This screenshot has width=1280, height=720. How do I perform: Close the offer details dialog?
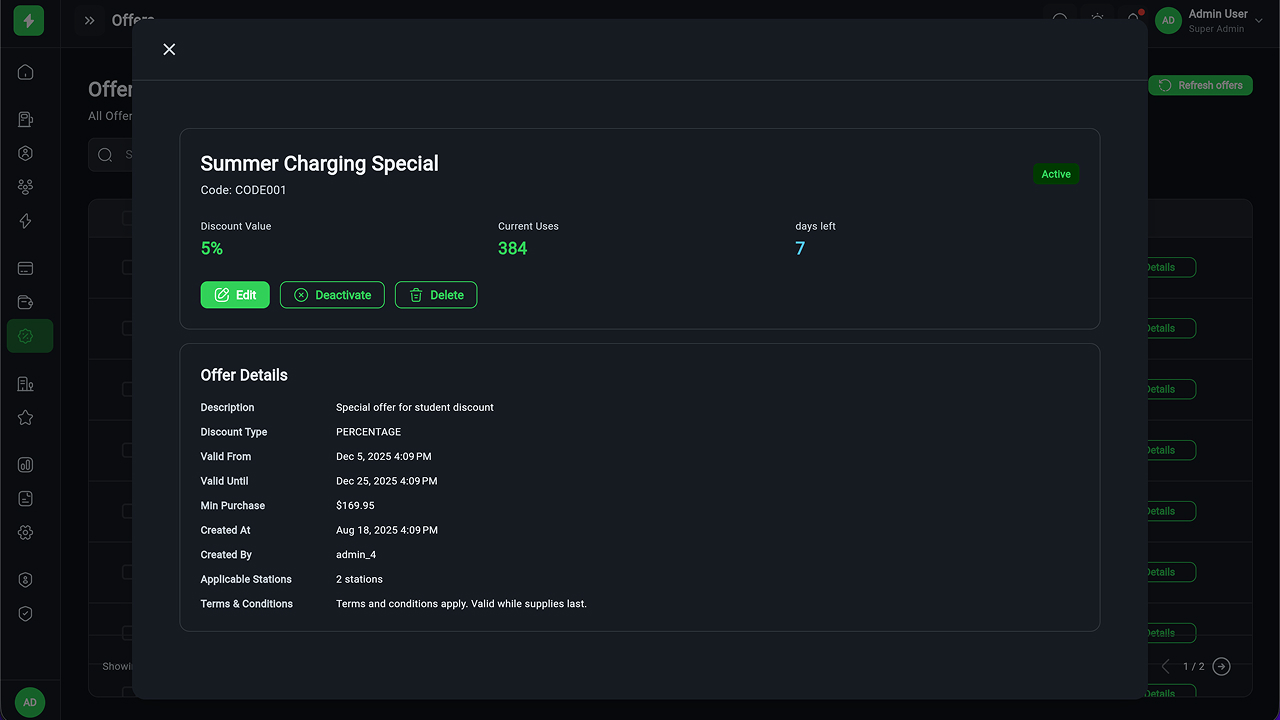pos(169,49)
